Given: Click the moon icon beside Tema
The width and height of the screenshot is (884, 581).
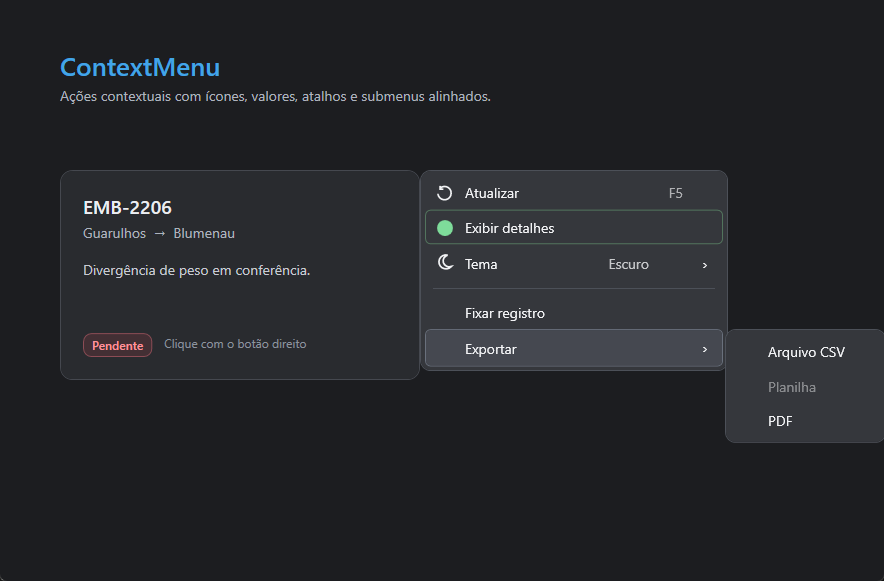Looking at the screenshot, I should point(445,263).
